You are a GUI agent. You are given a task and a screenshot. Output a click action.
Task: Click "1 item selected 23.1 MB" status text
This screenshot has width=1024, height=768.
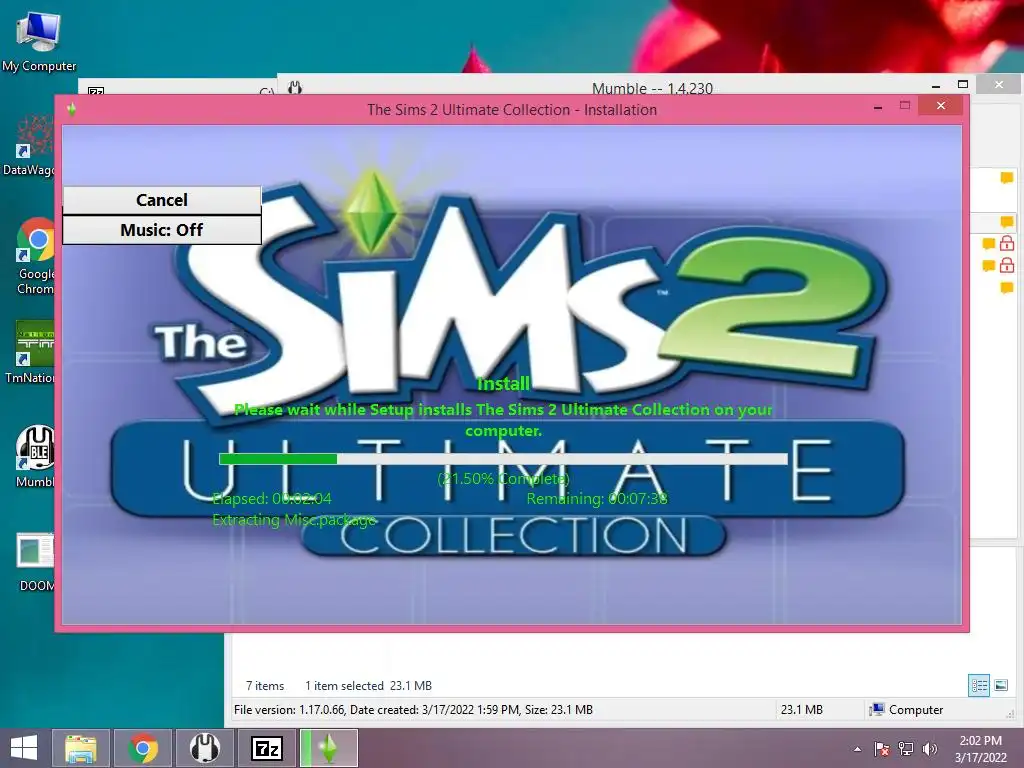[368, 686]
